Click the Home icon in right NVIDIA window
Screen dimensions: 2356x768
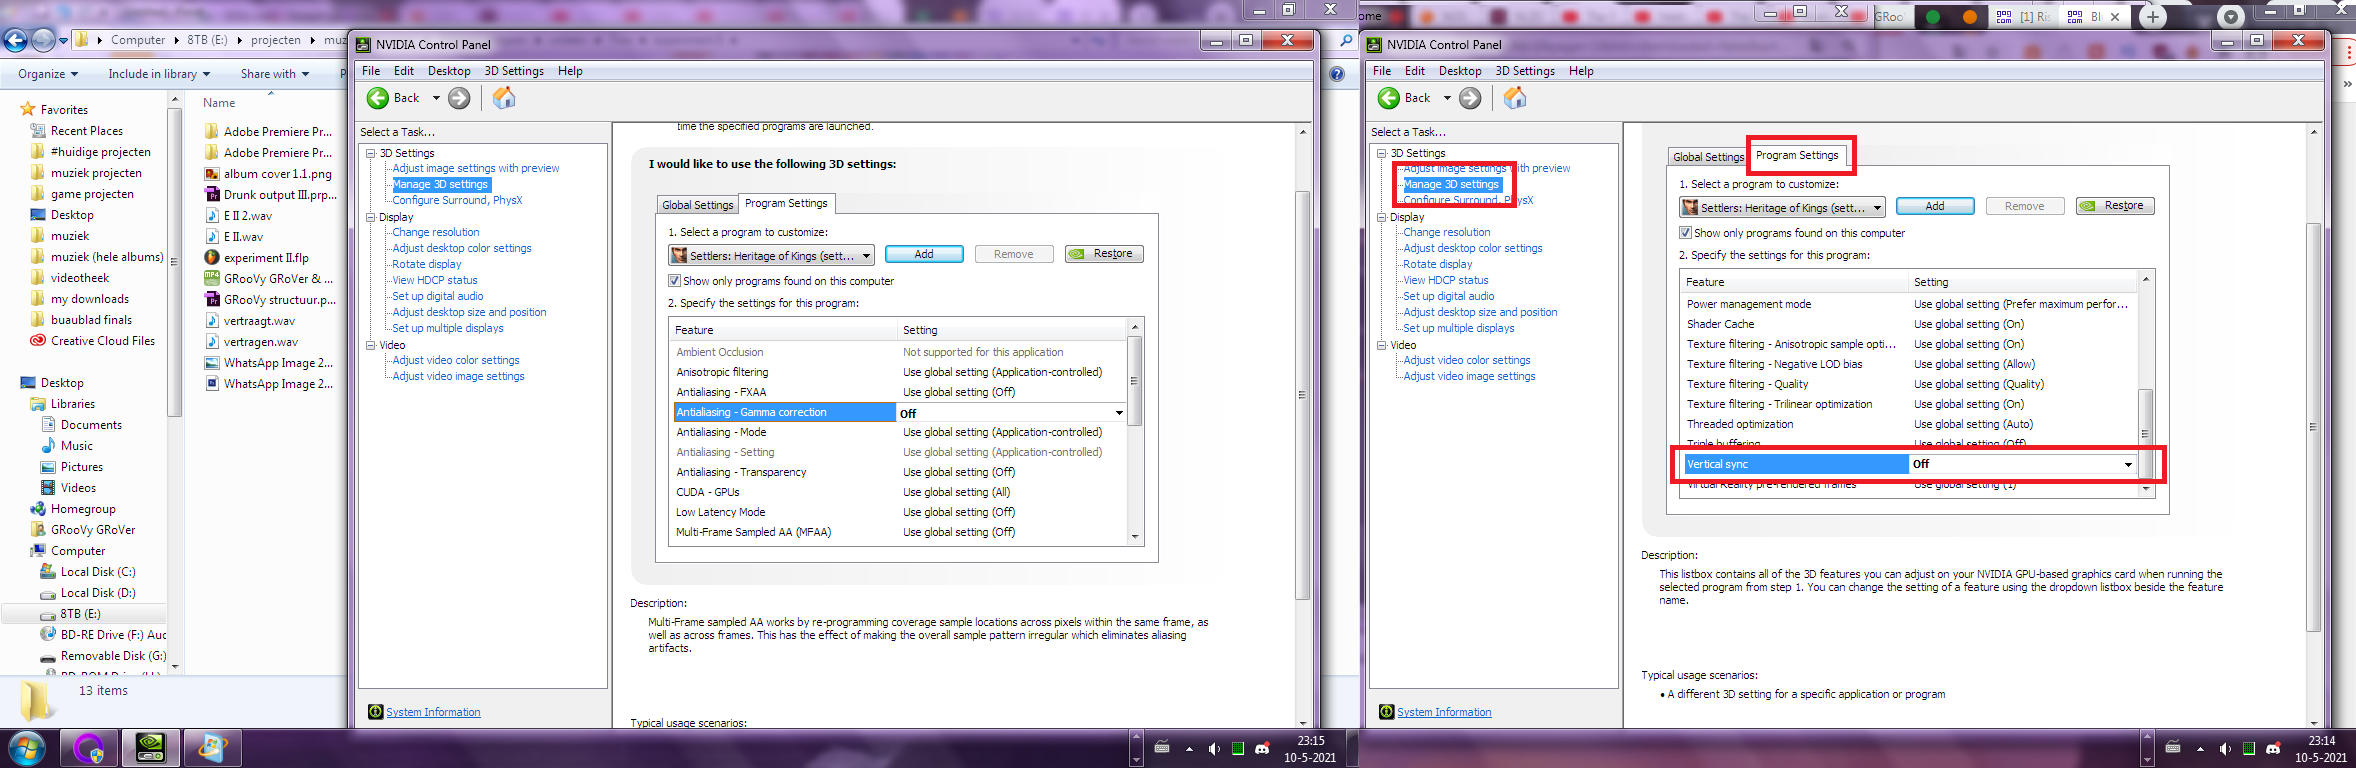(1515, 97)
